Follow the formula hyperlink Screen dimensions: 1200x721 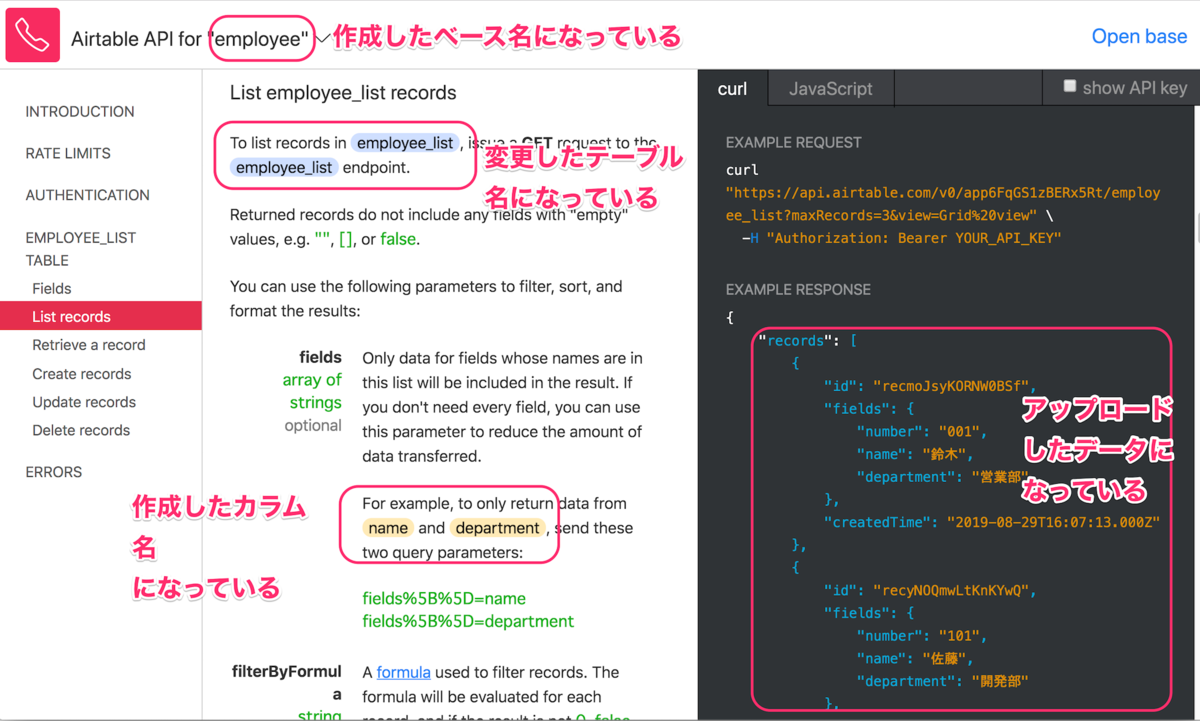404,672
